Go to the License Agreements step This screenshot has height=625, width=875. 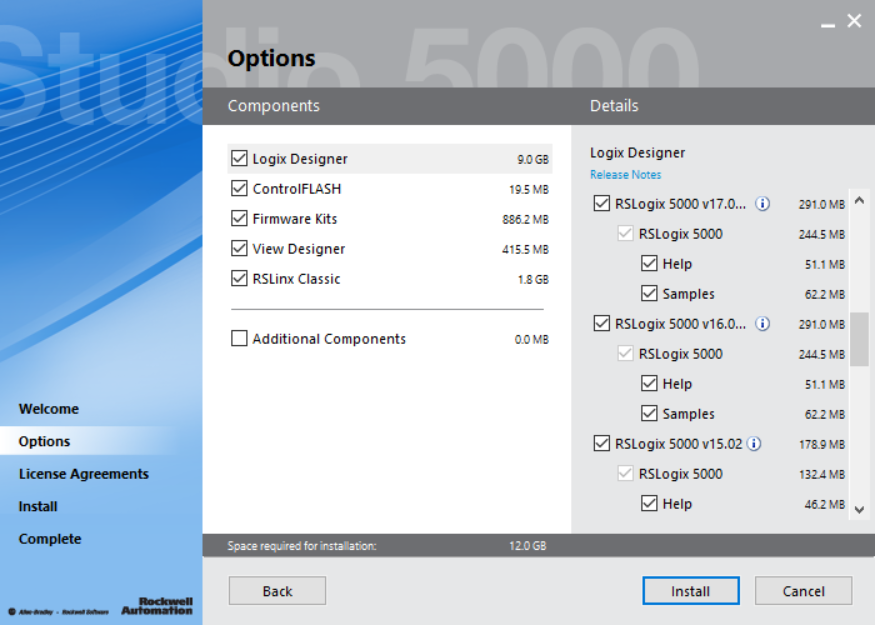(x=84, y=474)
